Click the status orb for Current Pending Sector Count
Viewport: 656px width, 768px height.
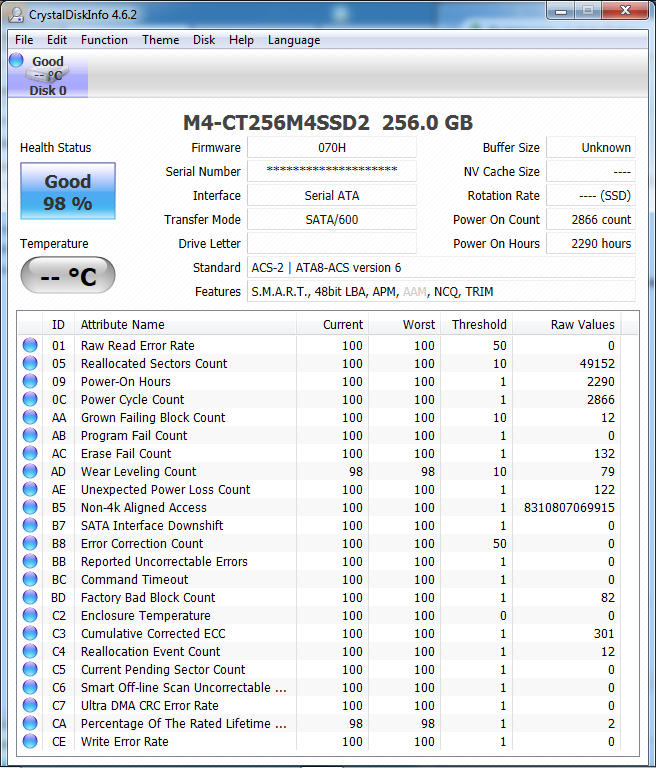coord(30,670)
